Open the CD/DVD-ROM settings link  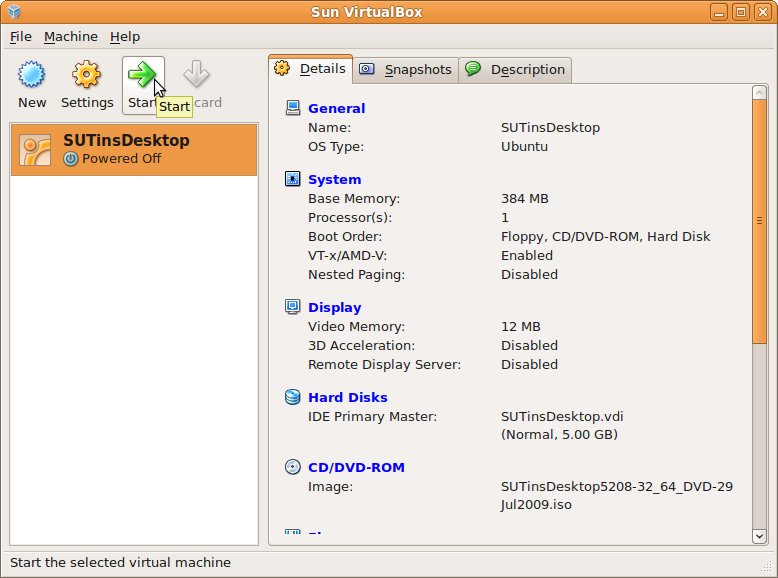pyautogui.click(x=356, y=467)
